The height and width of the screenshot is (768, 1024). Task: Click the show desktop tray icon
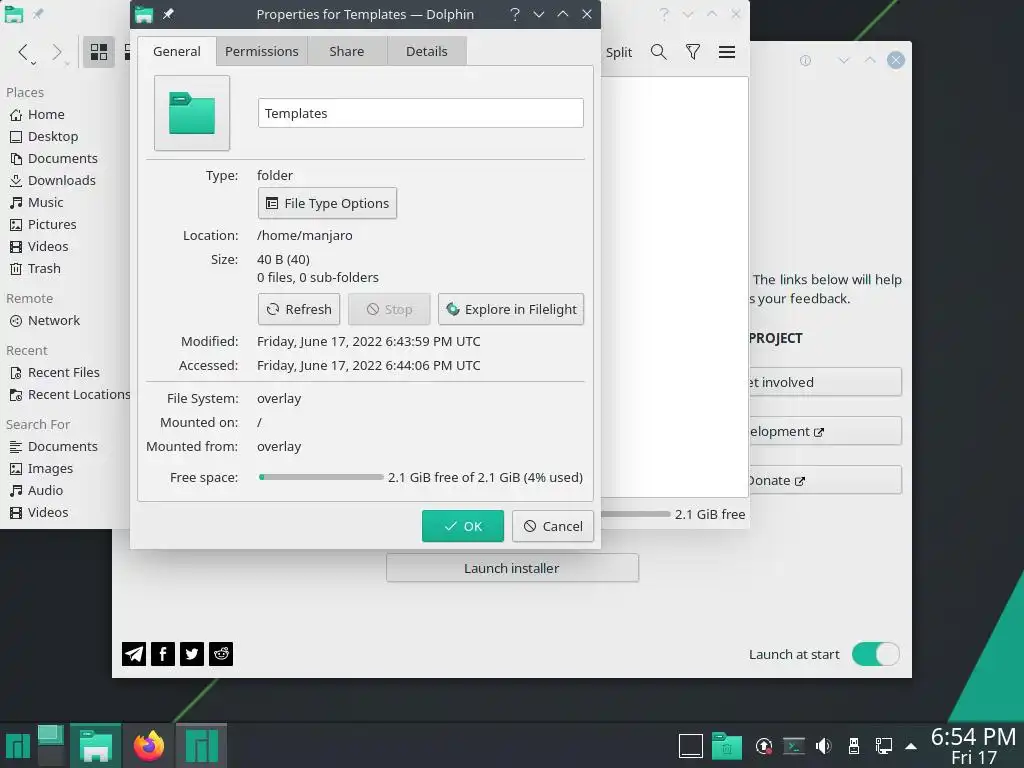pos(690,746)
